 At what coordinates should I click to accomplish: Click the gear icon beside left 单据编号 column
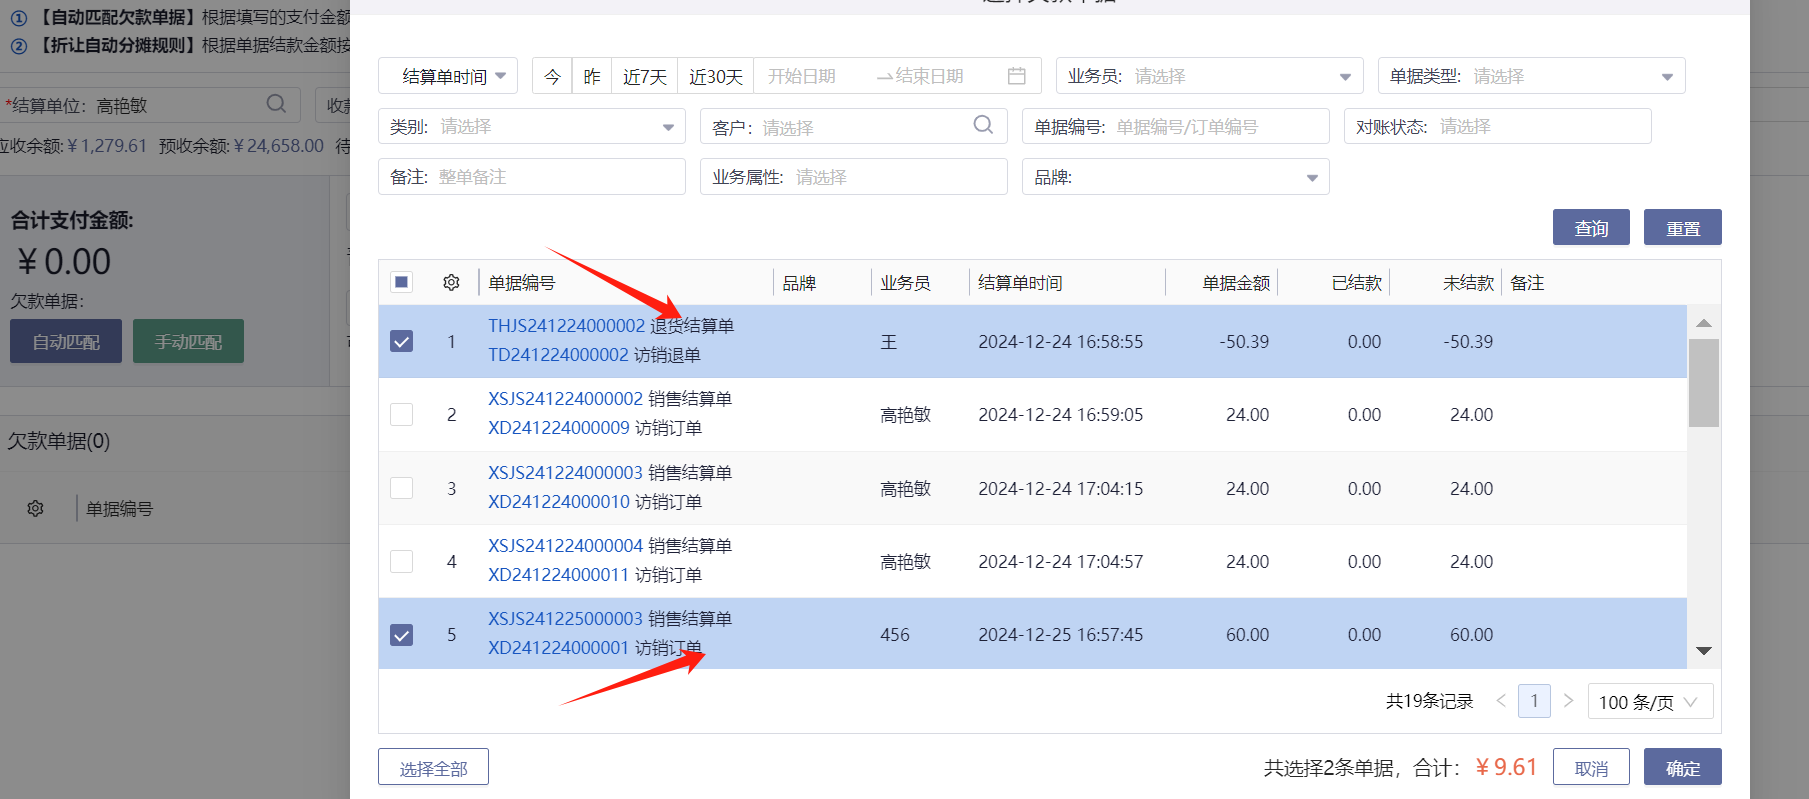(x=36, y=509)
